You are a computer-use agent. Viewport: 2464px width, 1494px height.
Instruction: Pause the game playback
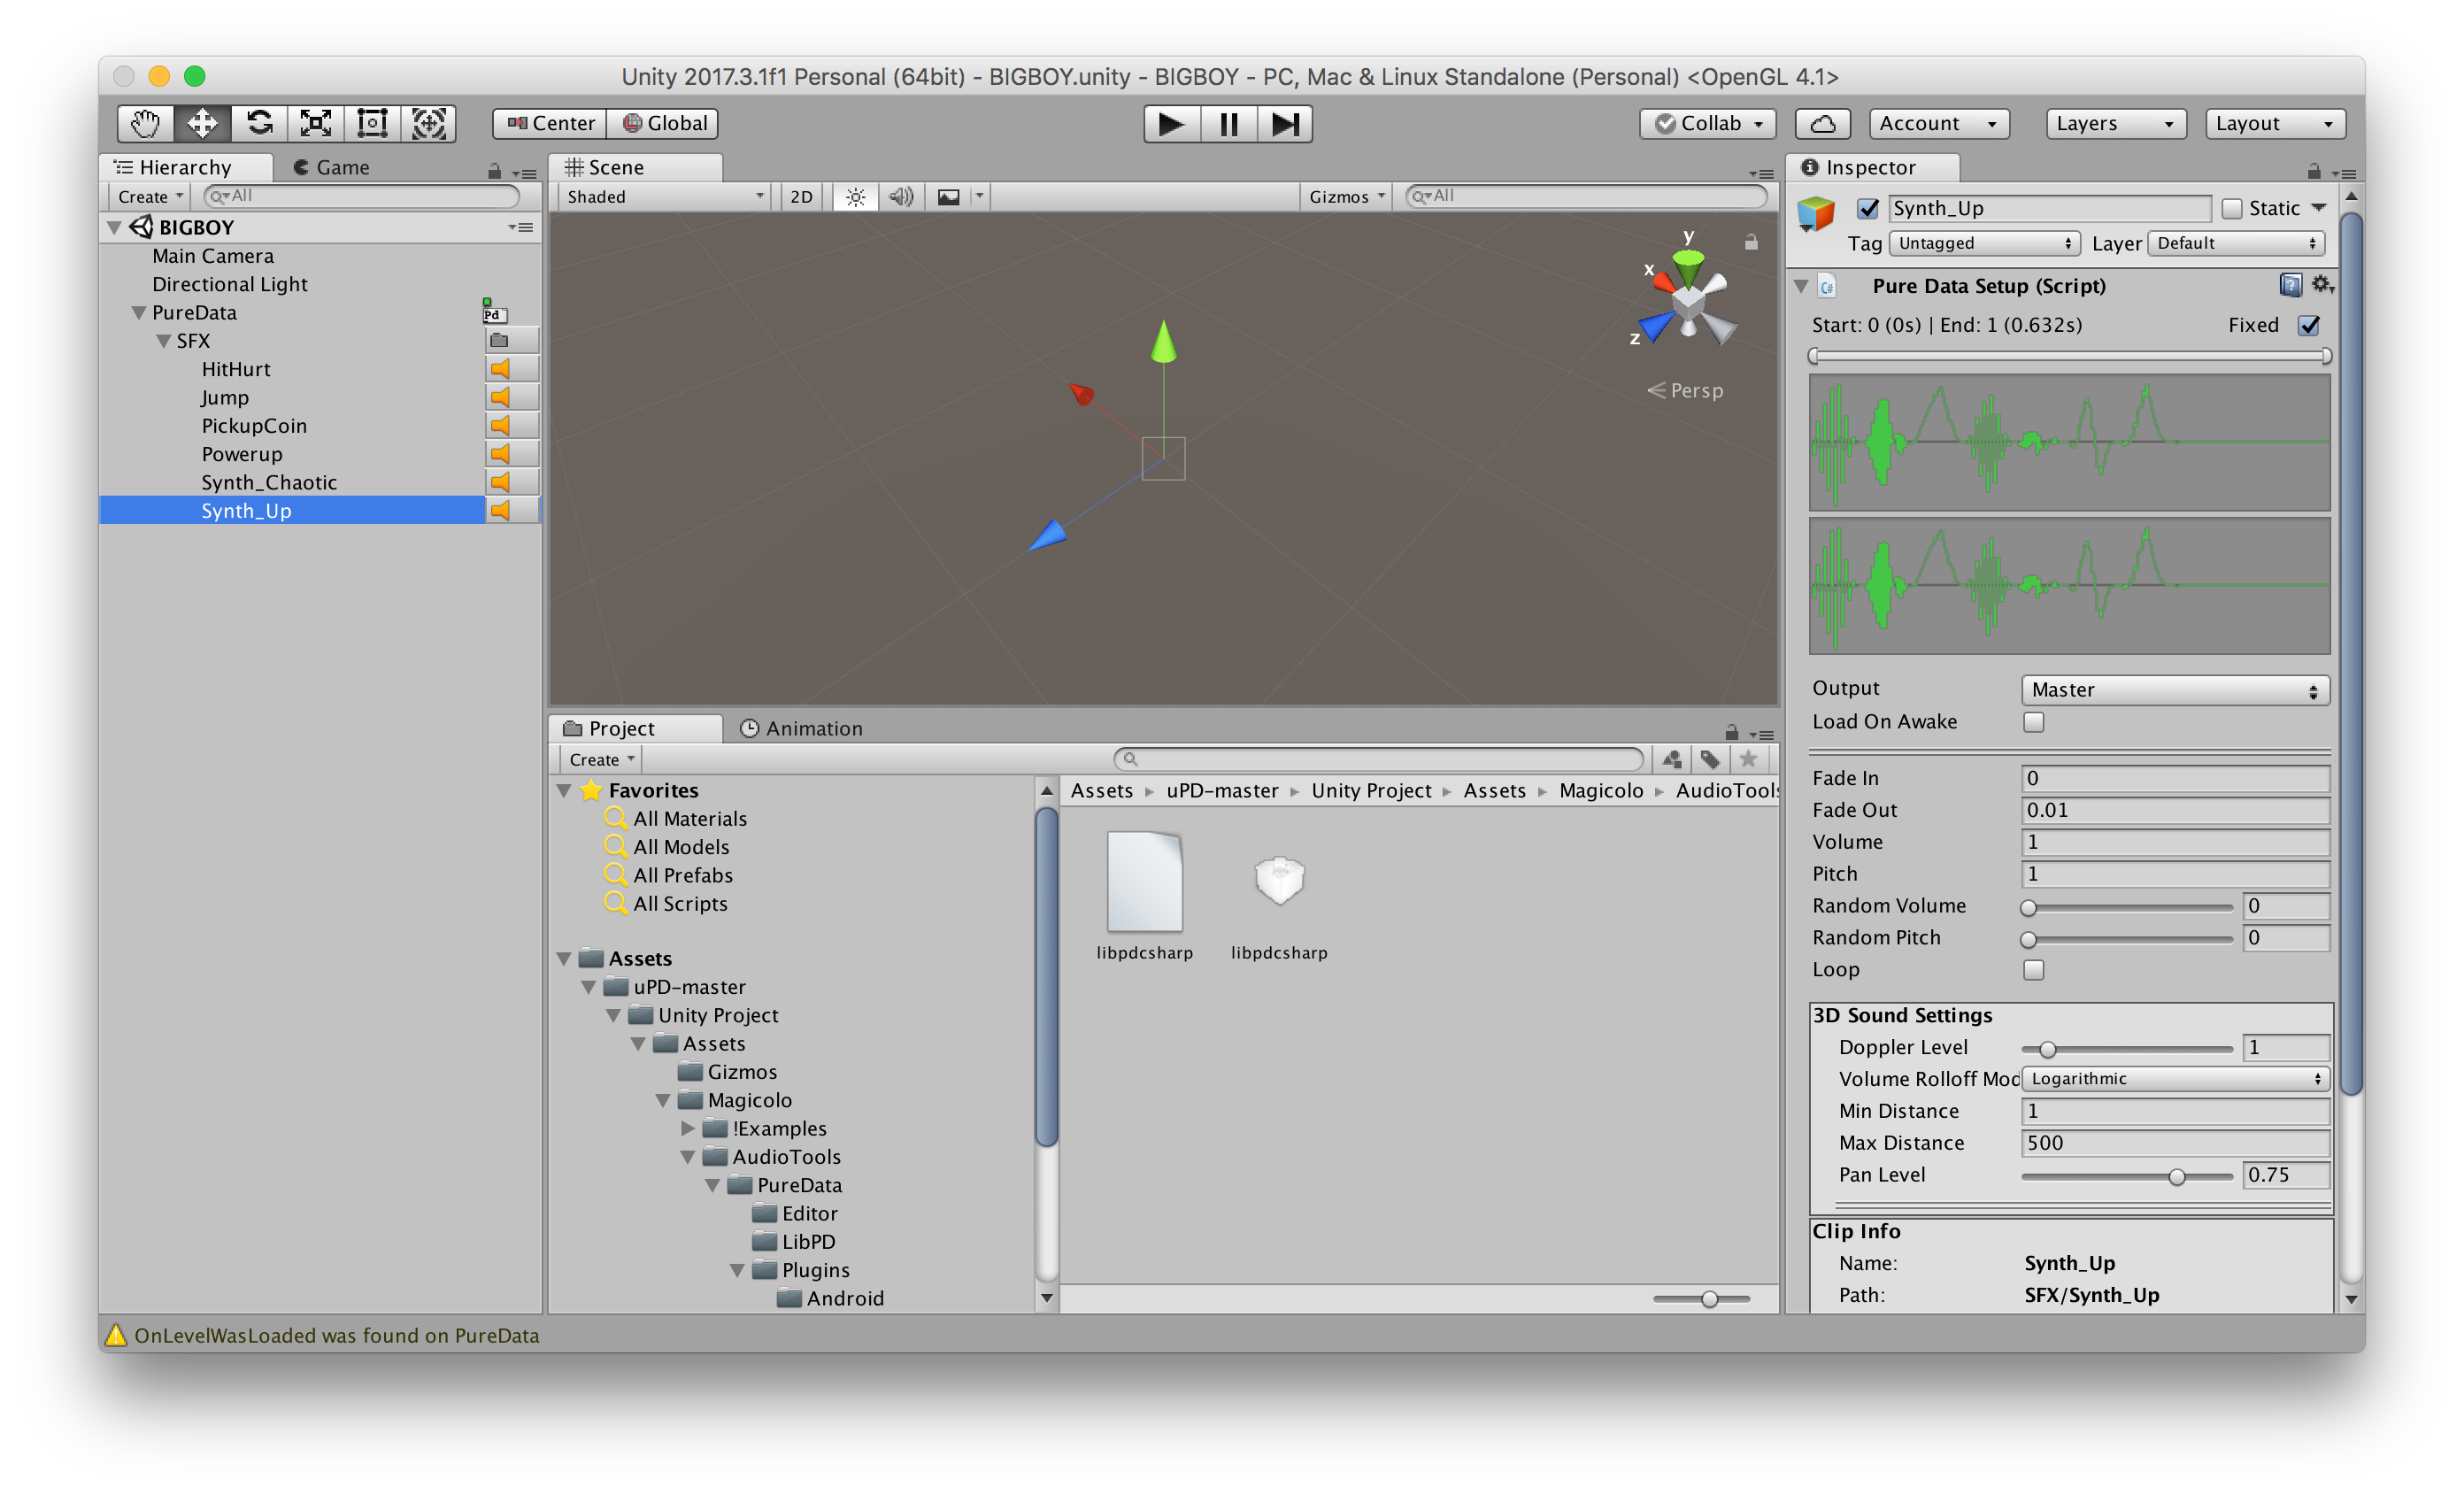pos(1228,124)
